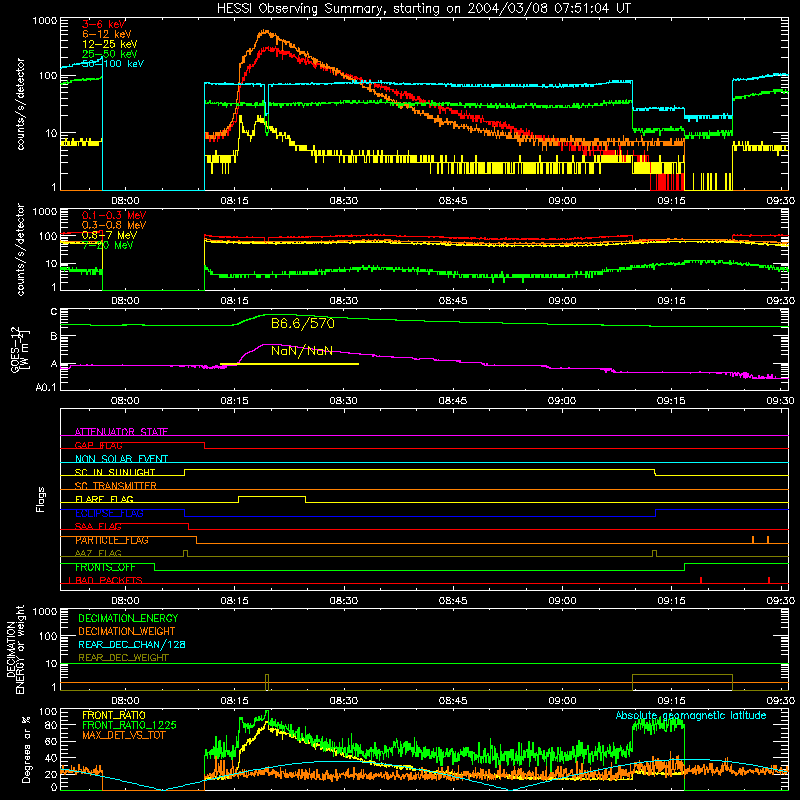800x800 pixels.
Task: Click the raised REAR_DEC_WEIGHT step near 09:15
Action: (x=682, y=675)
